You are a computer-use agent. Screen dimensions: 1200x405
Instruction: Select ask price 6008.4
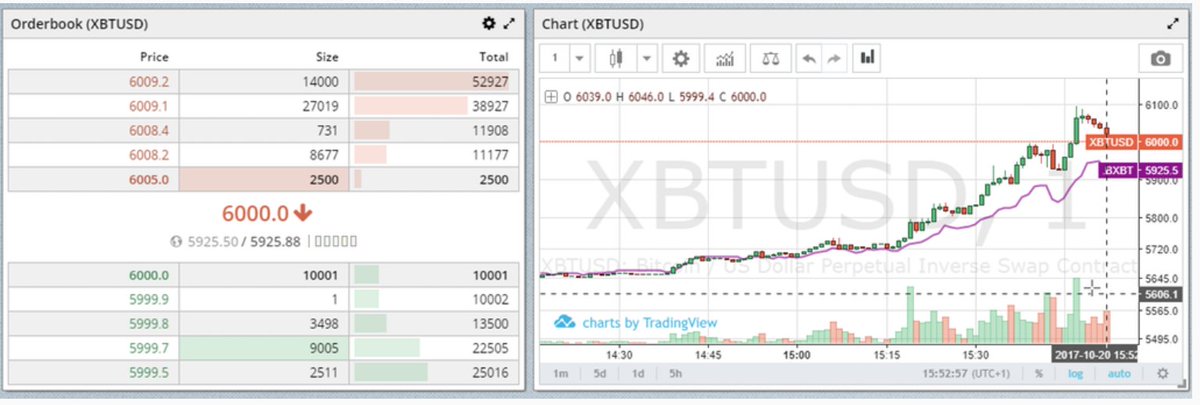click(x=148, y=131)
